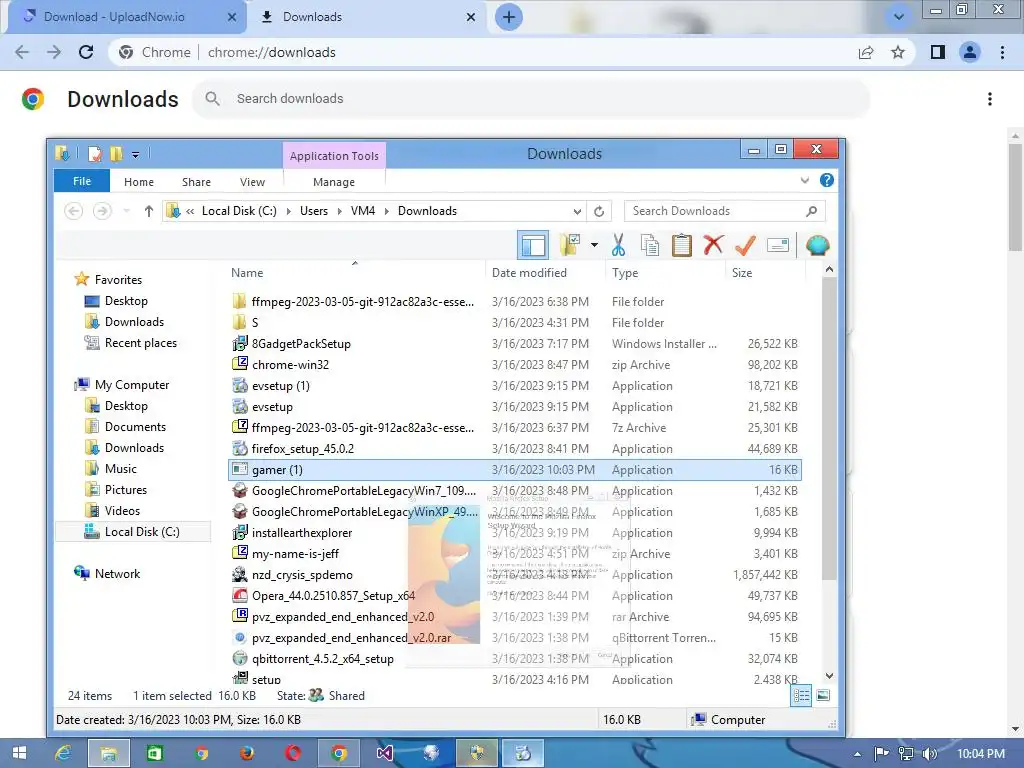Click the orange checkmark Properties icon

point(745,245)
